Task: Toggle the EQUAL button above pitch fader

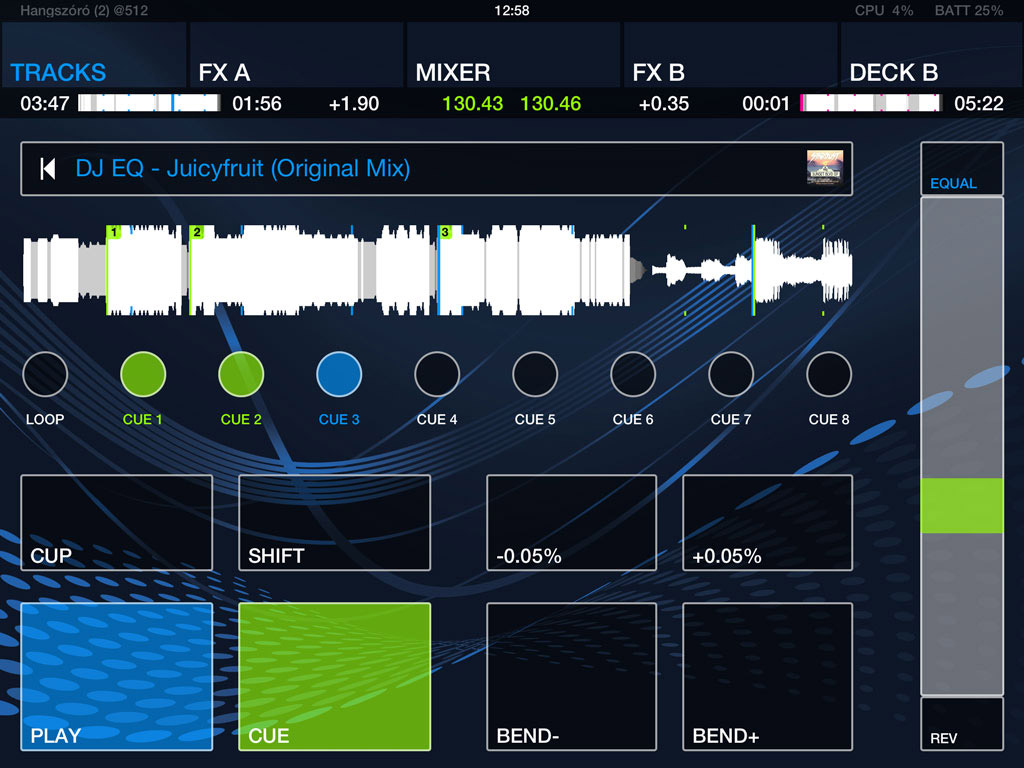Action: point(962,168)
